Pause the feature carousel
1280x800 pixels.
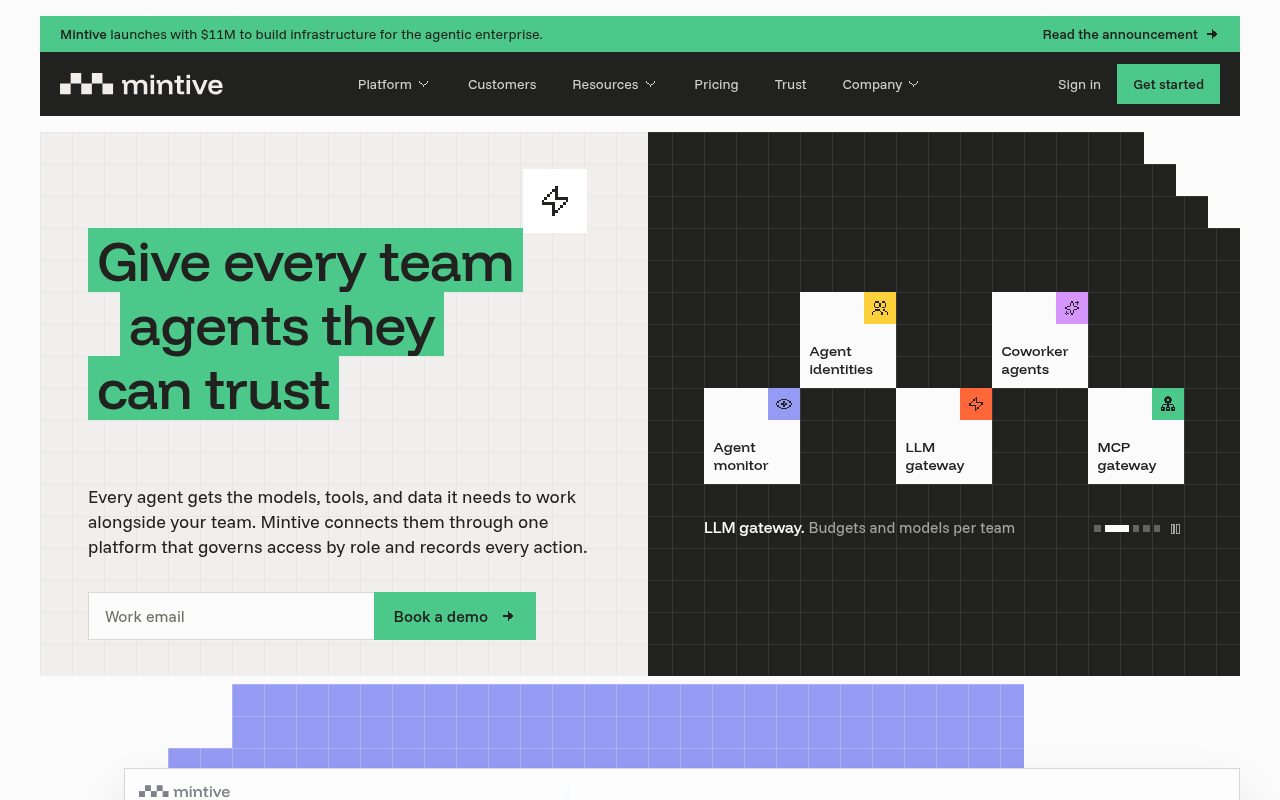click(1176, 528)
